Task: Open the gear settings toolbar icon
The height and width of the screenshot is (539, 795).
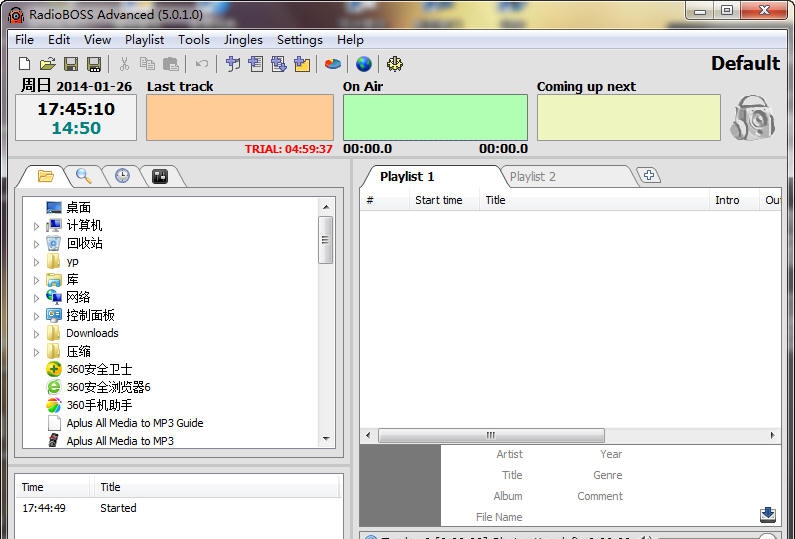Action: point(395,64)
